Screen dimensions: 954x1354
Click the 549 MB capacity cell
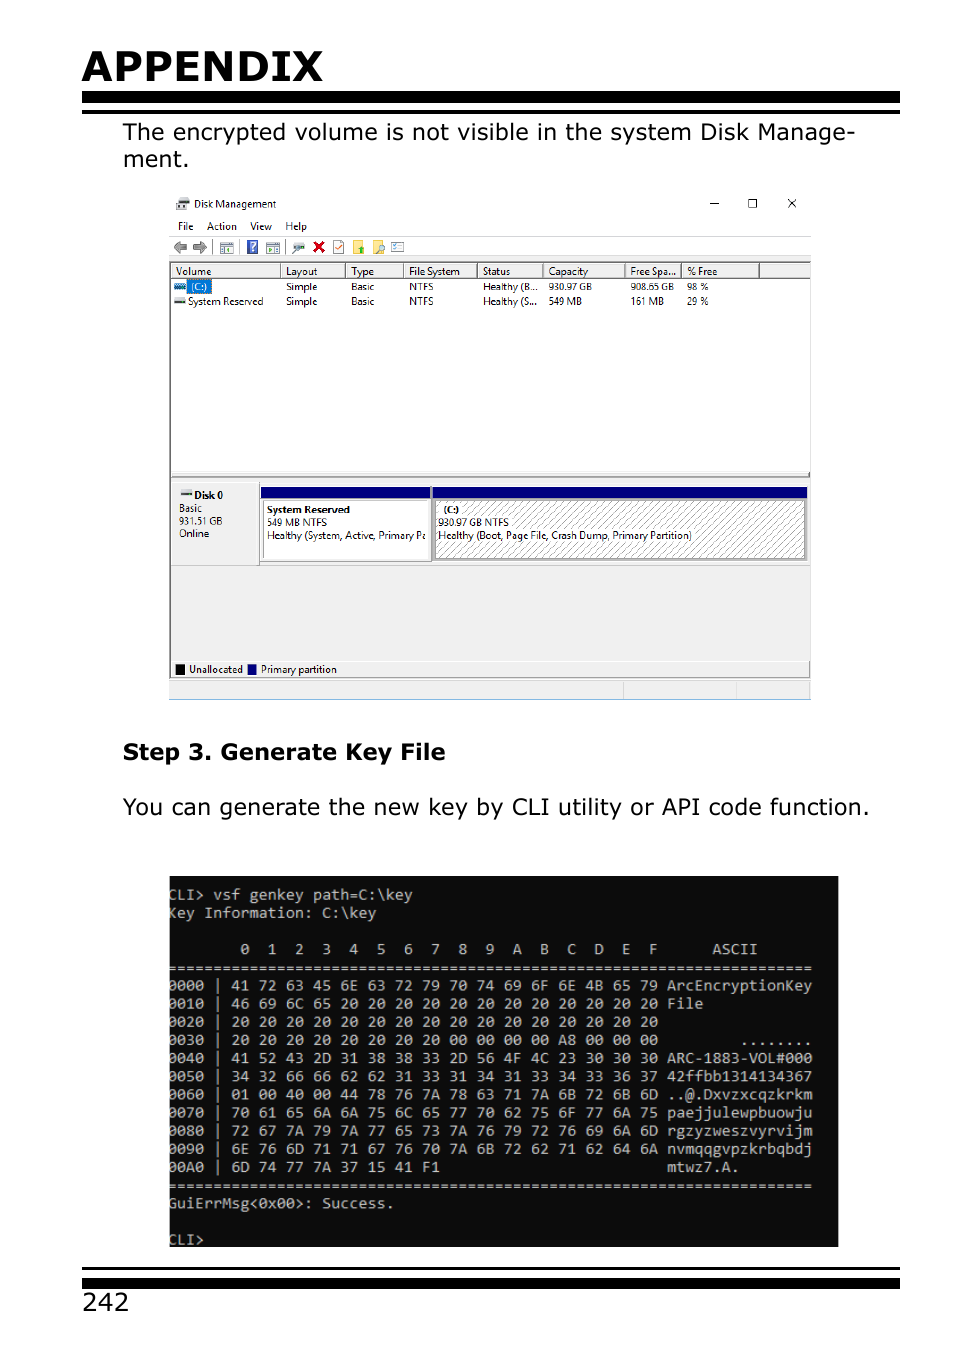565,301
